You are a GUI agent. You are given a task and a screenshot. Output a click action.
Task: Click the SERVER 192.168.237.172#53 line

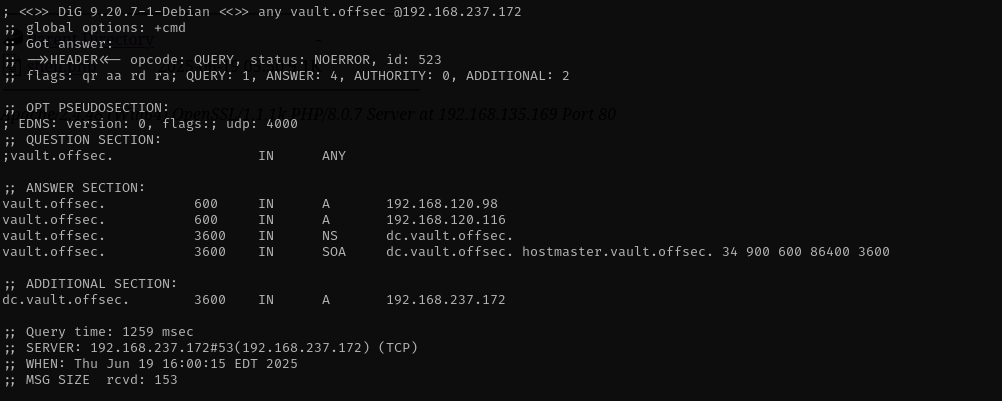pos(210,348)
